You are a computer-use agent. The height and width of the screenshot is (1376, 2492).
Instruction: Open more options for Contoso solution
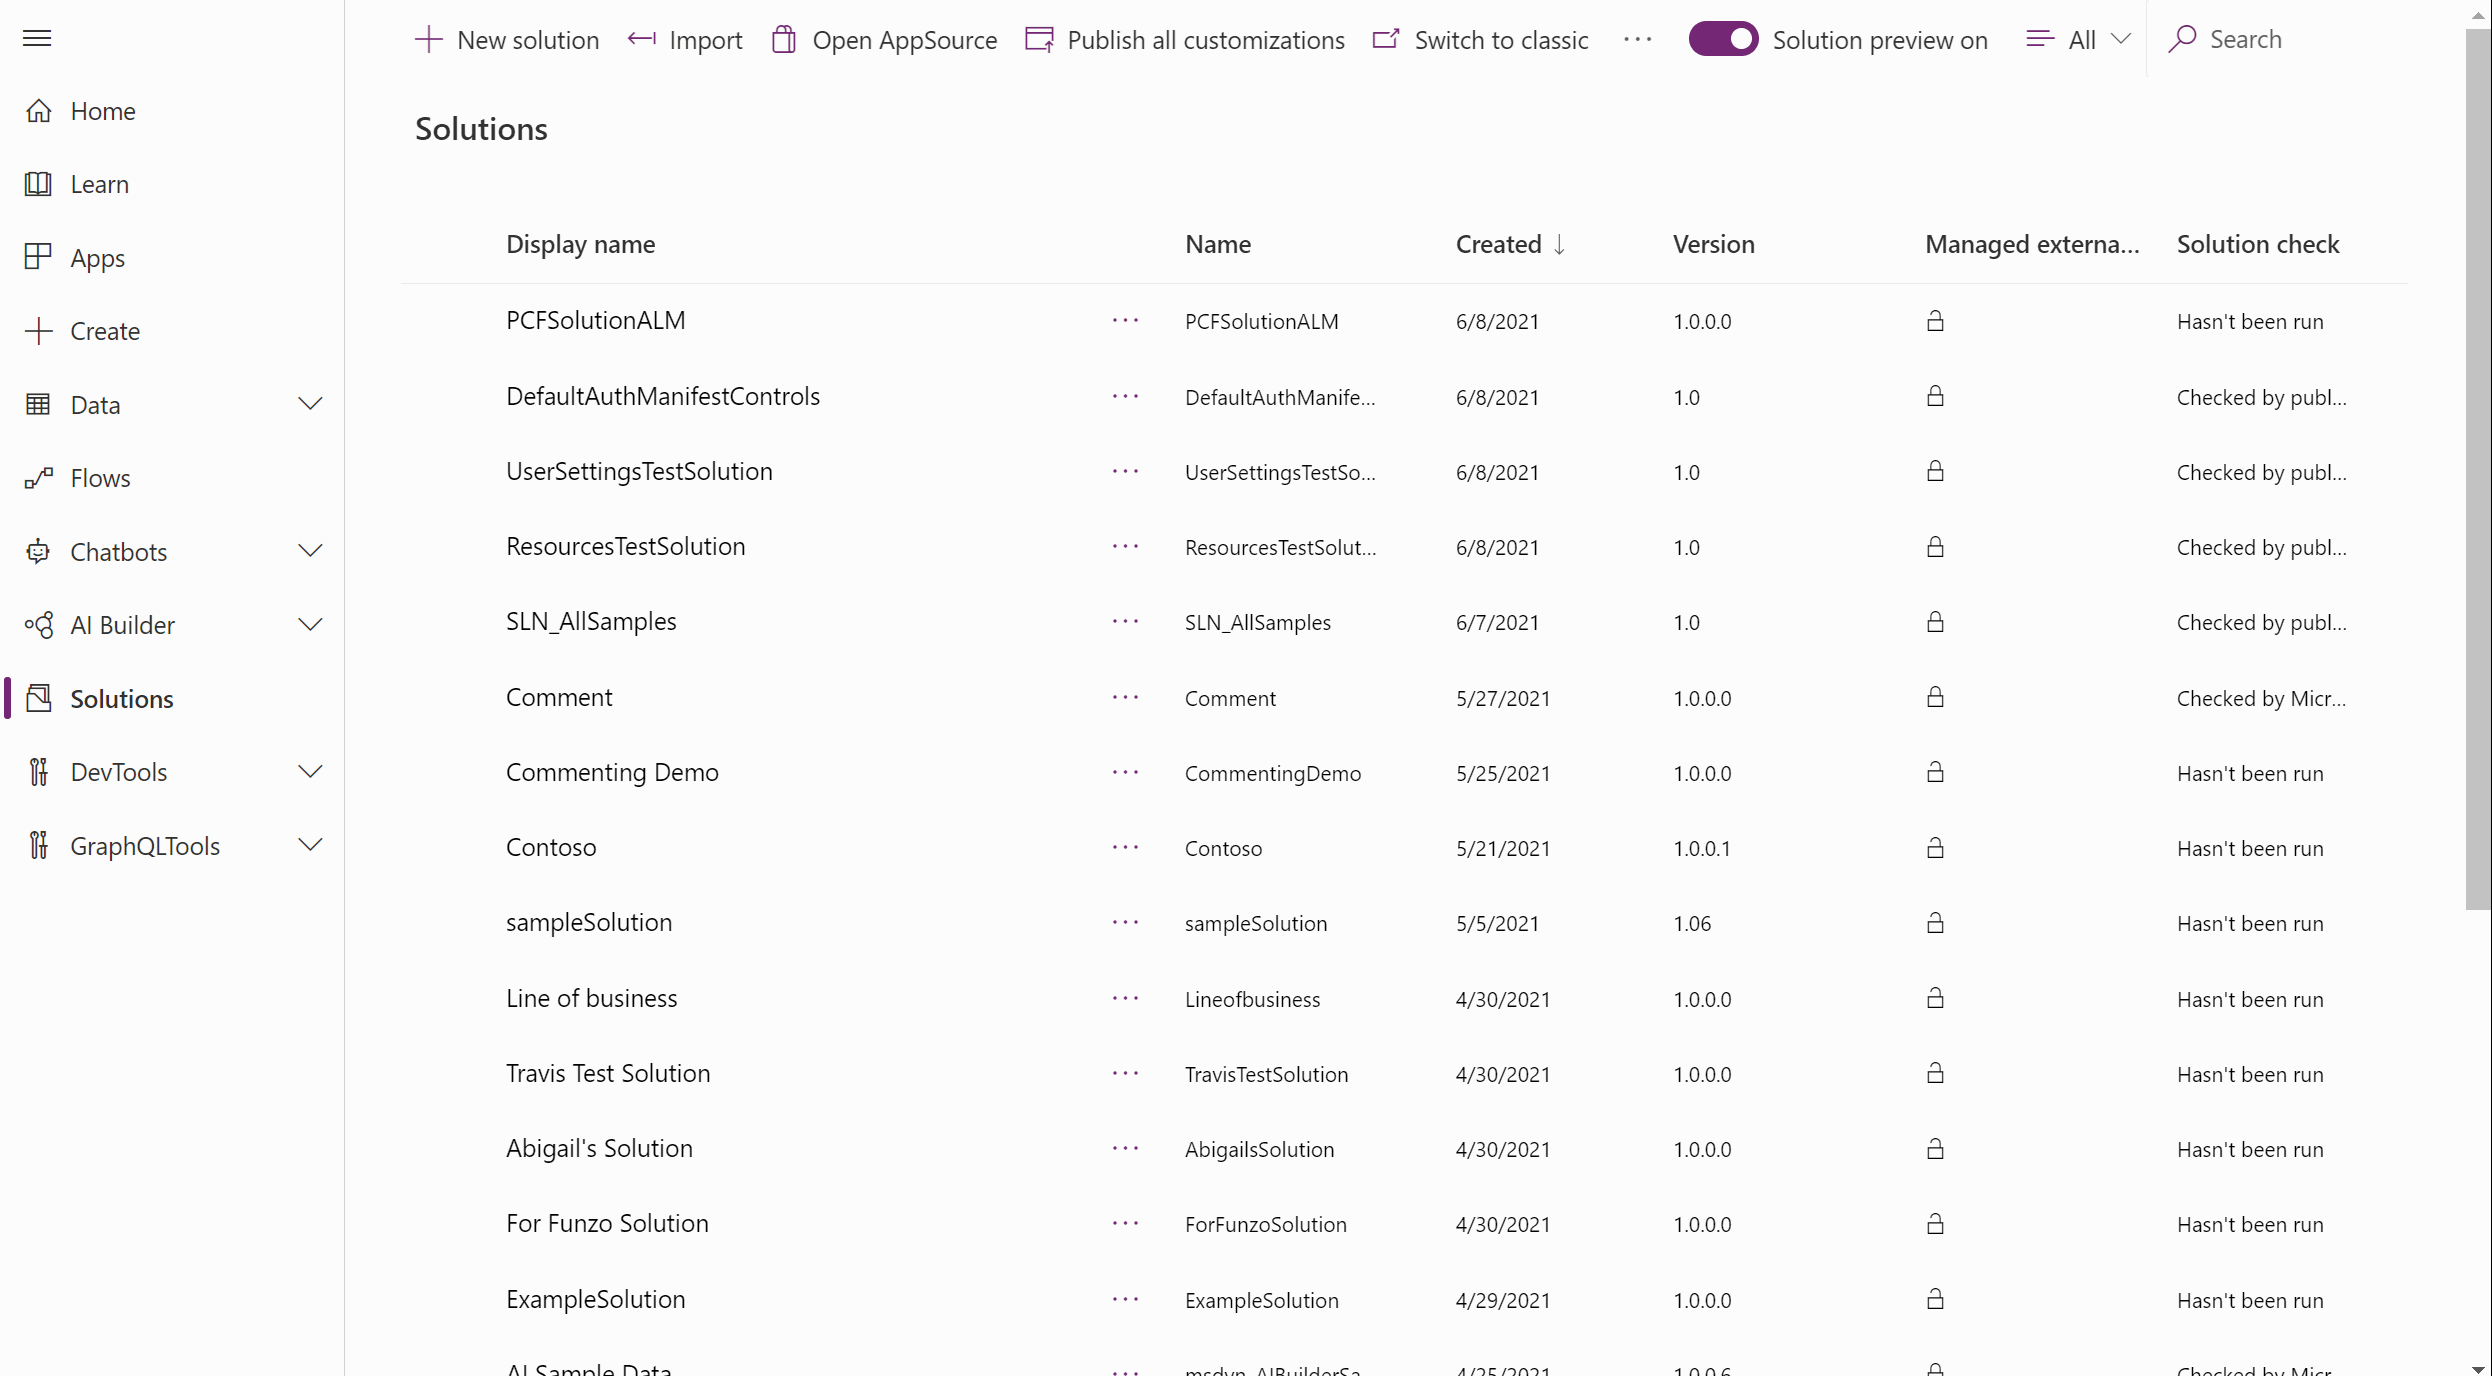(1125, 847)
